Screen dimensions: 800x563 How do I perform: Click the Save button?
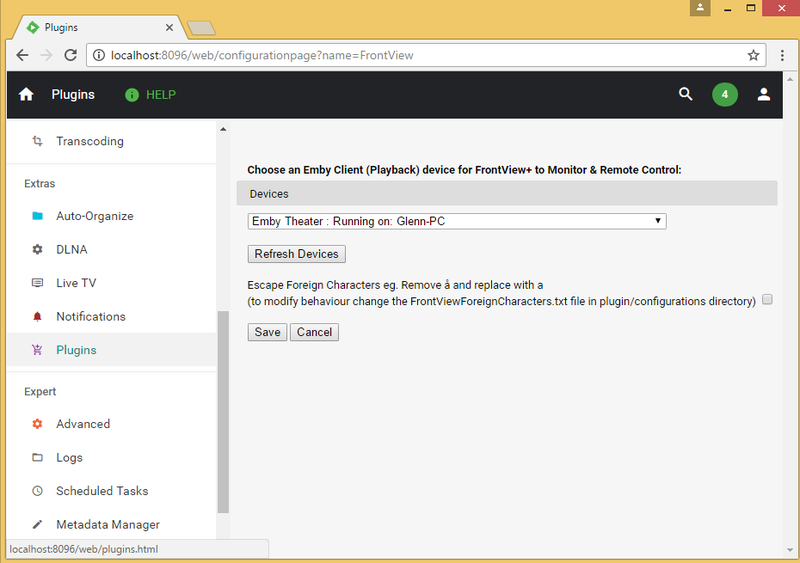tap(267, 332)
